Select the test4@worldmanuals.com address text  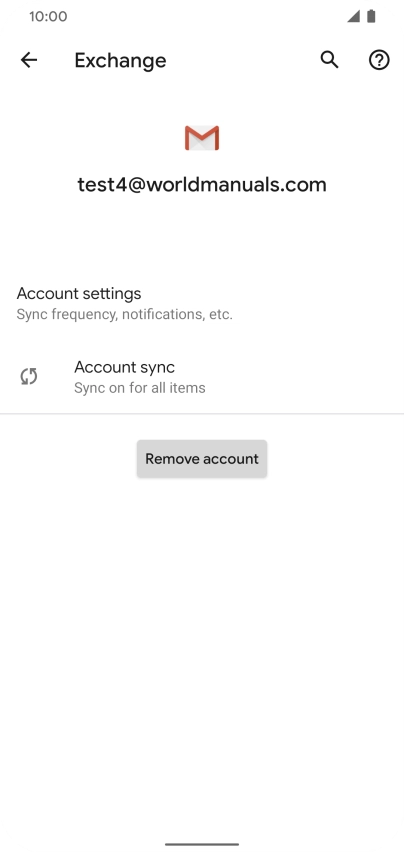[x=202, y=185]
